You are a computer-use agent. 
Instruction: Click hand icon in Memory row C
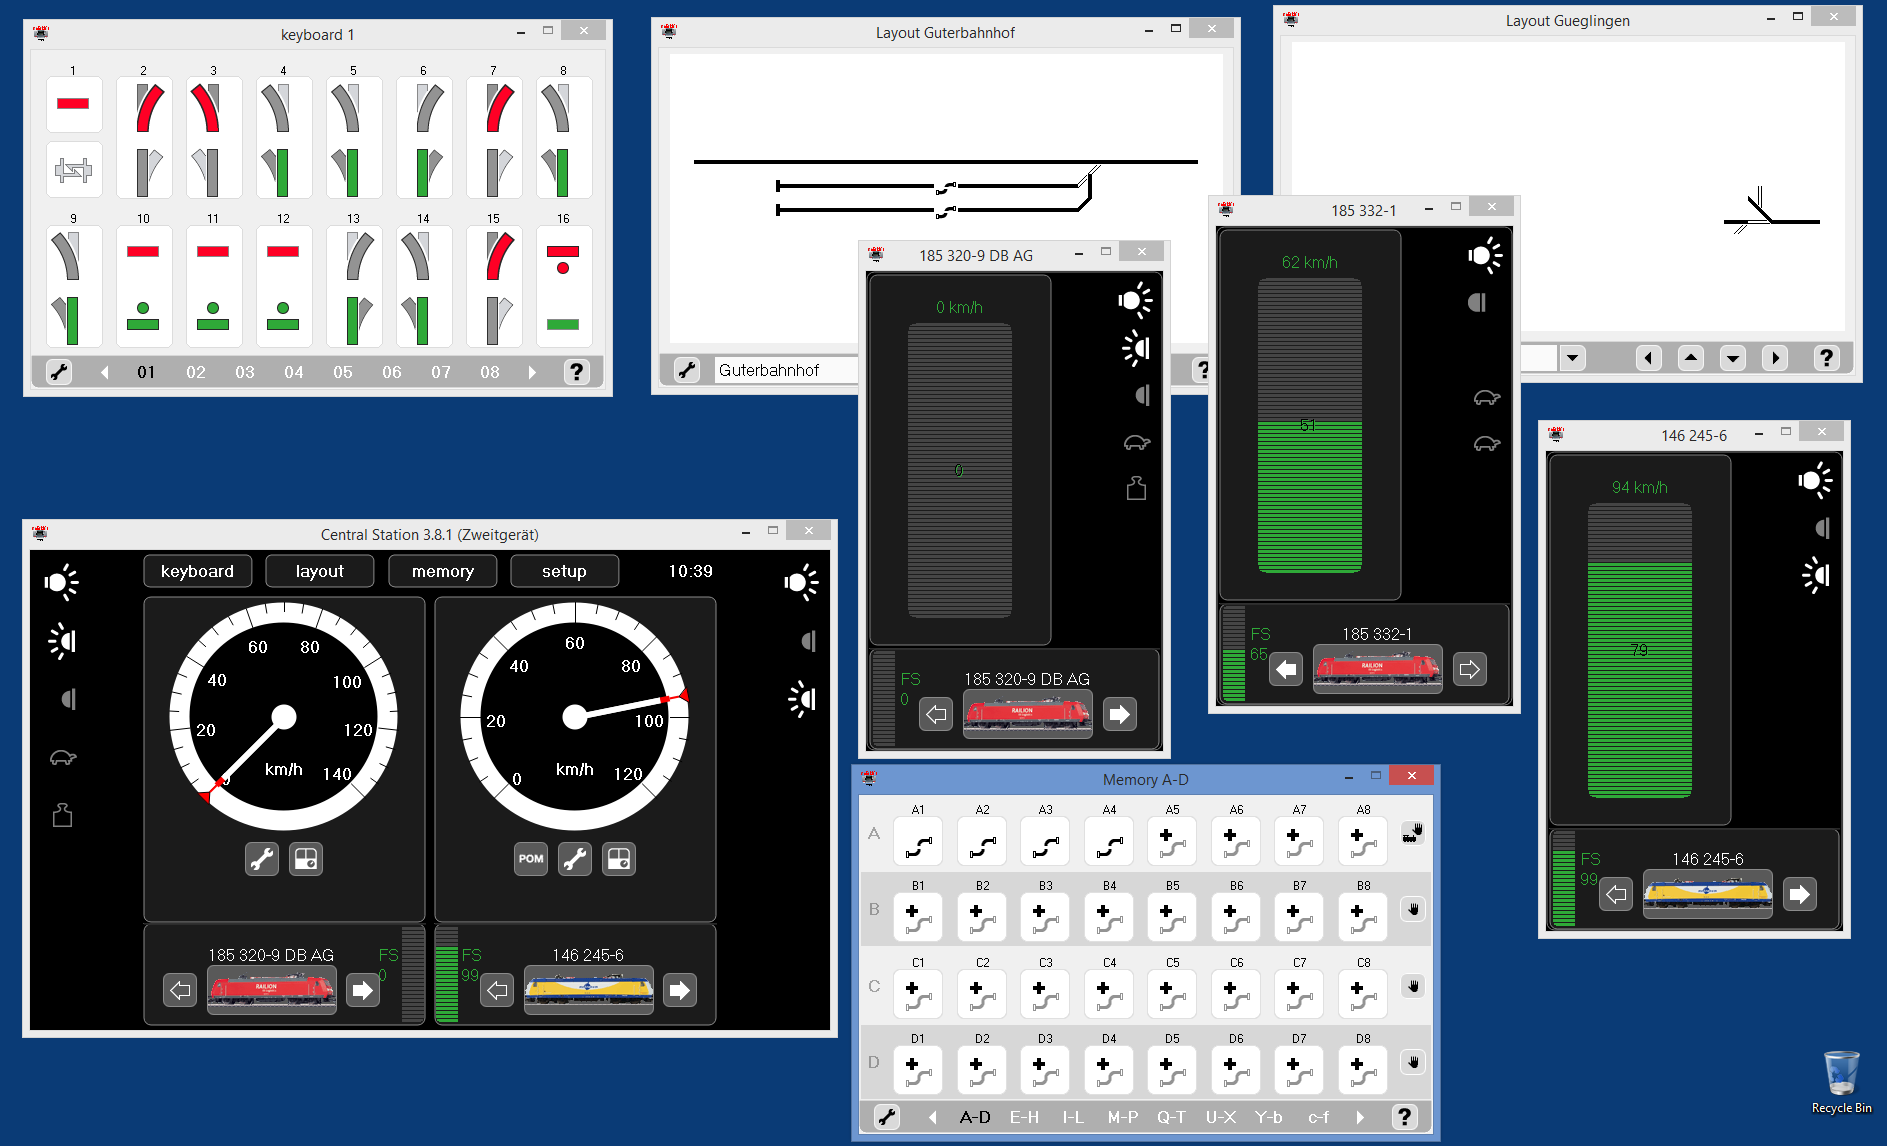(x=1412, y=986)
